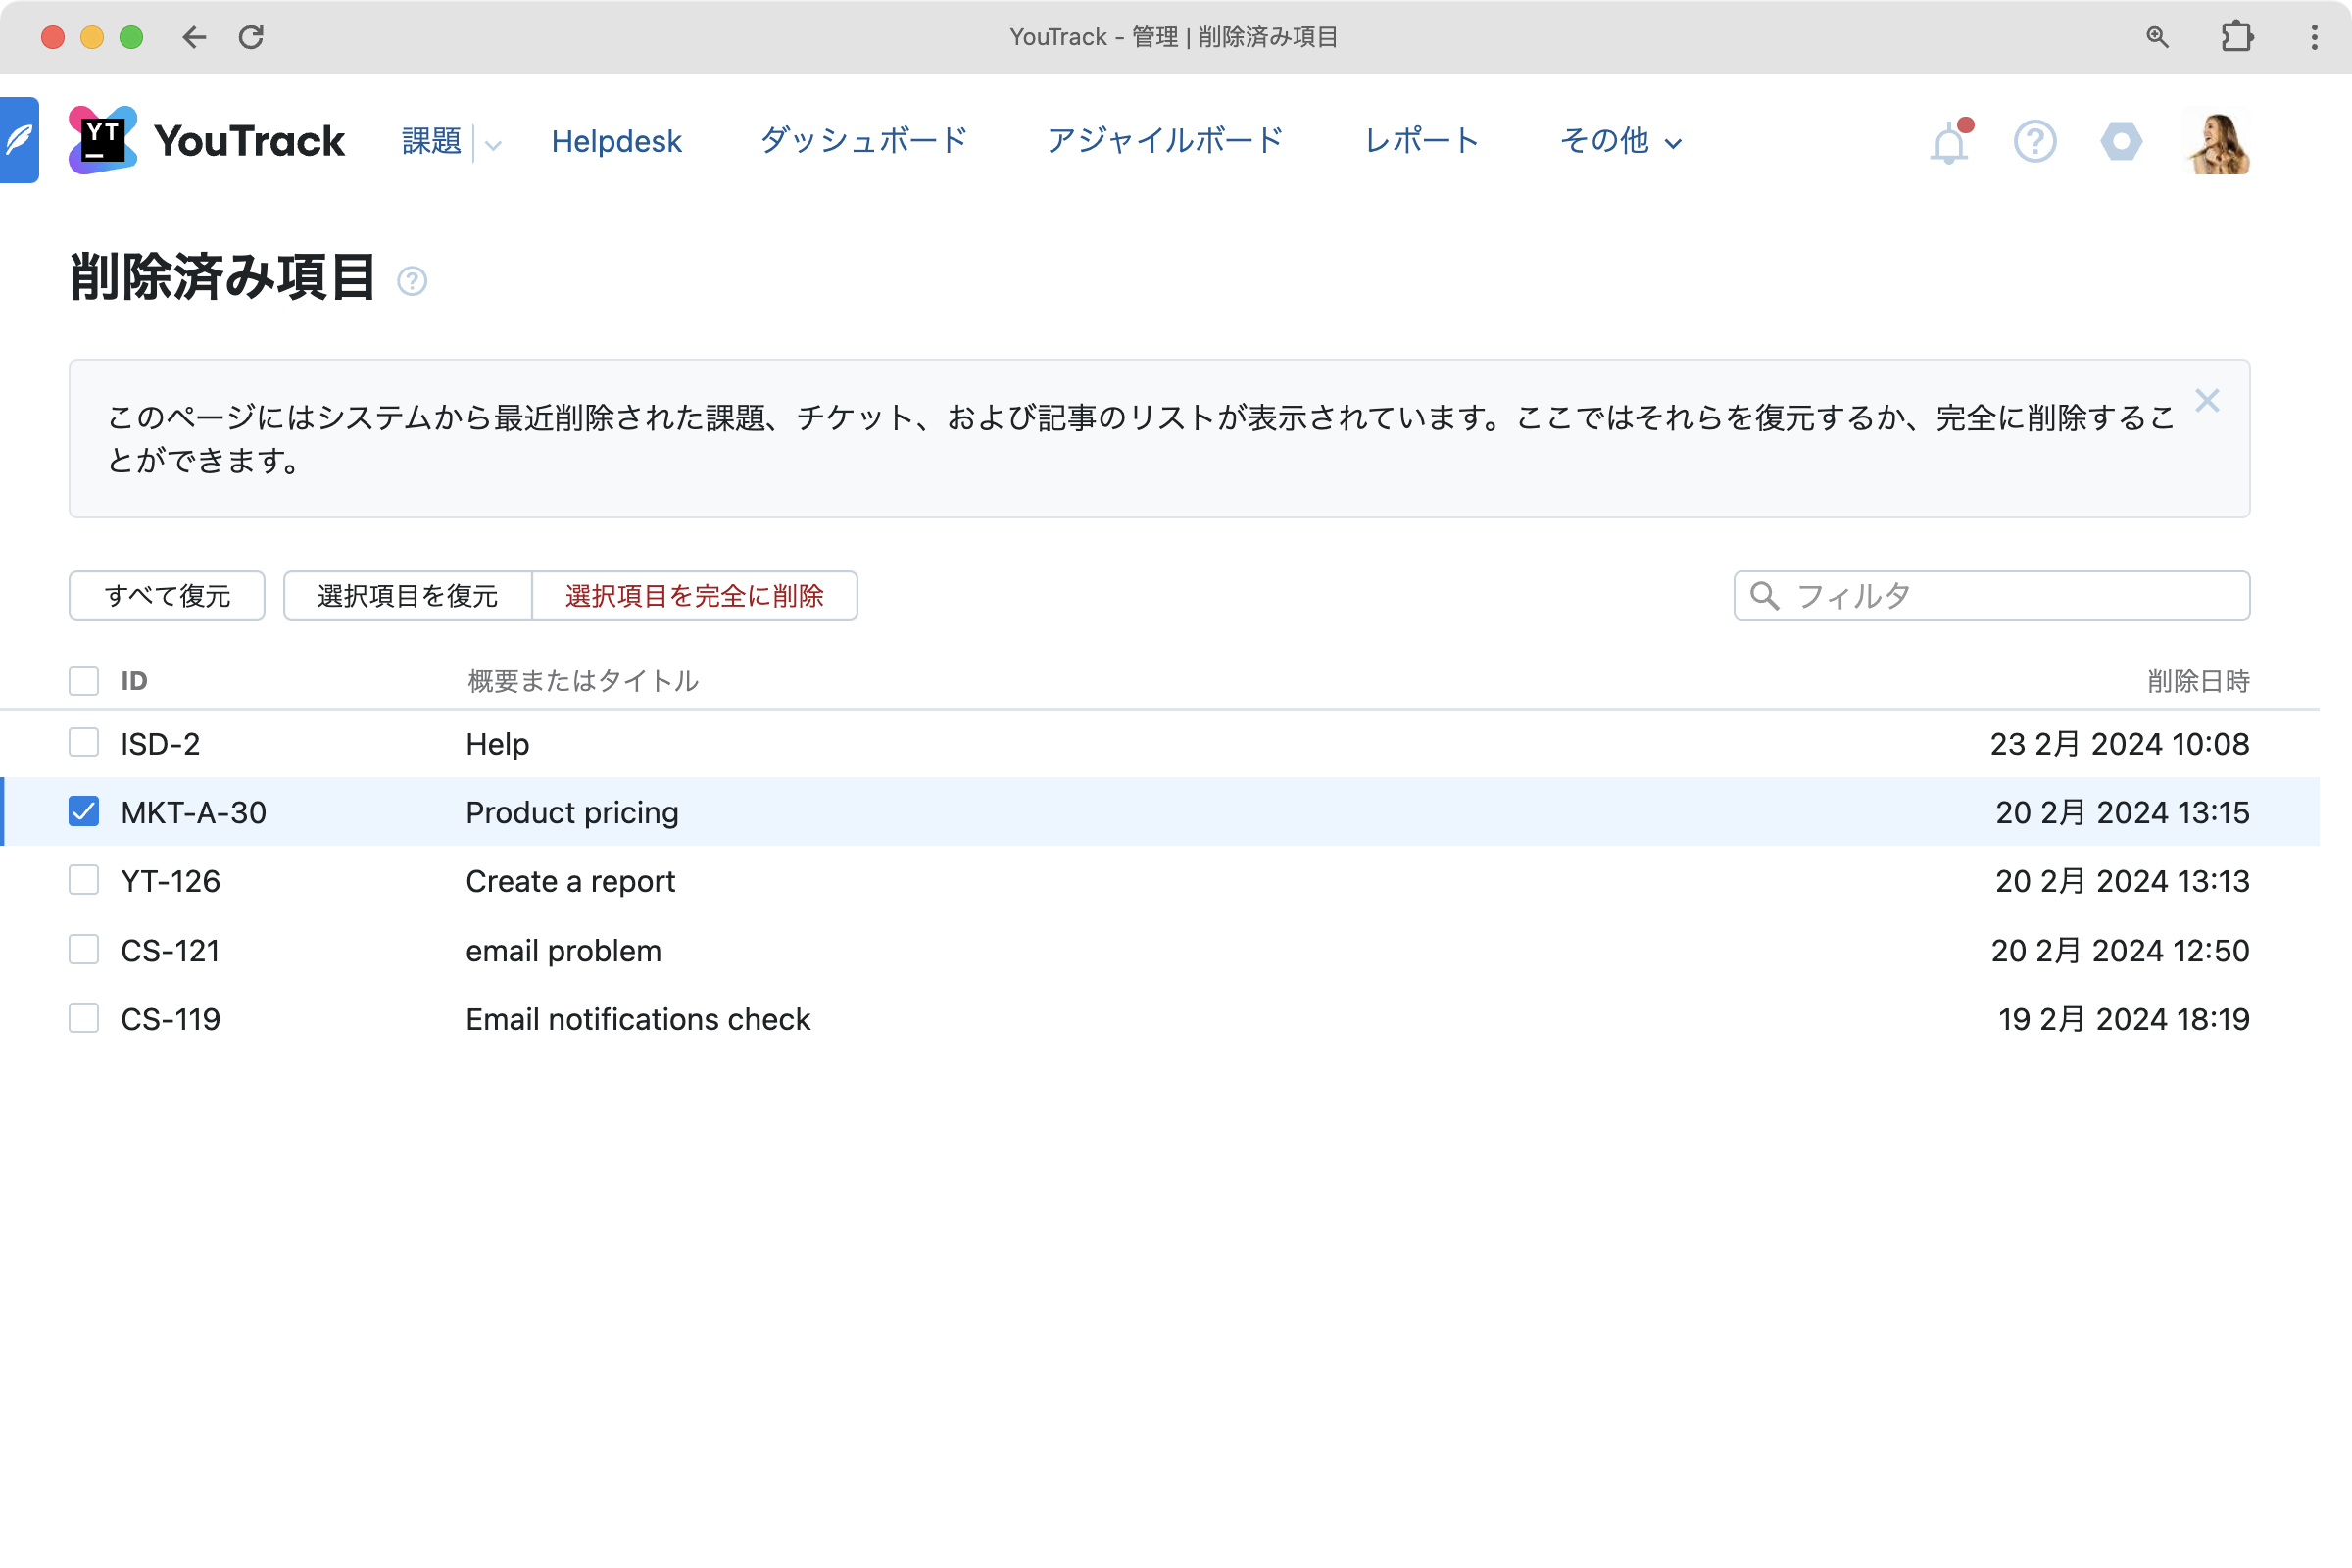Expand the 課題 dropdown arrow
Screen dimensions: 2352x1568
(493, 143)
